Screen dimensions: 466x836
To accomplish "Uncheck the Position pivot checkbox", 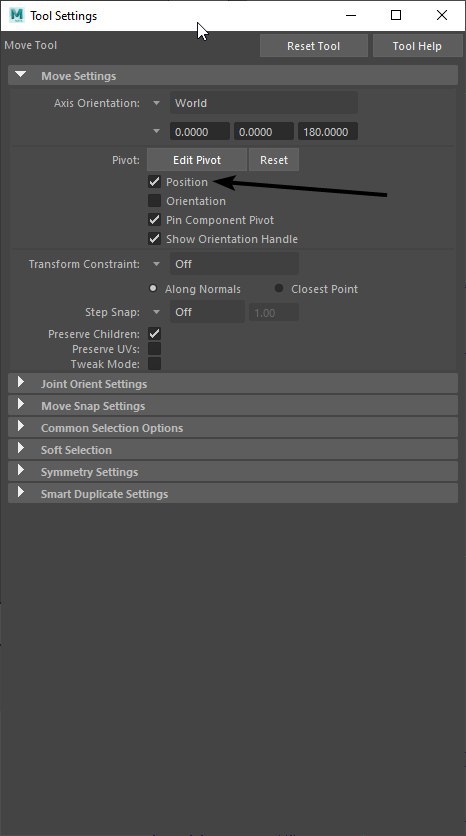I will [x=155, y=182].
